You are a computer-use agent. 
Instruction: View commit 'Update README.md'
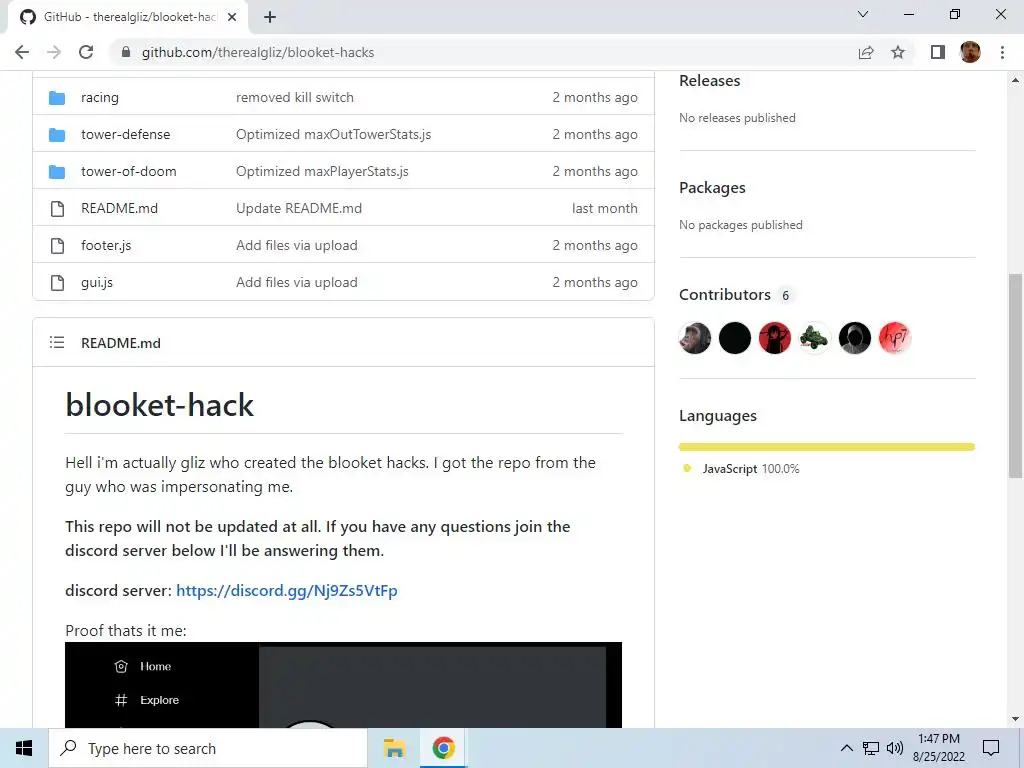(298, 208)
